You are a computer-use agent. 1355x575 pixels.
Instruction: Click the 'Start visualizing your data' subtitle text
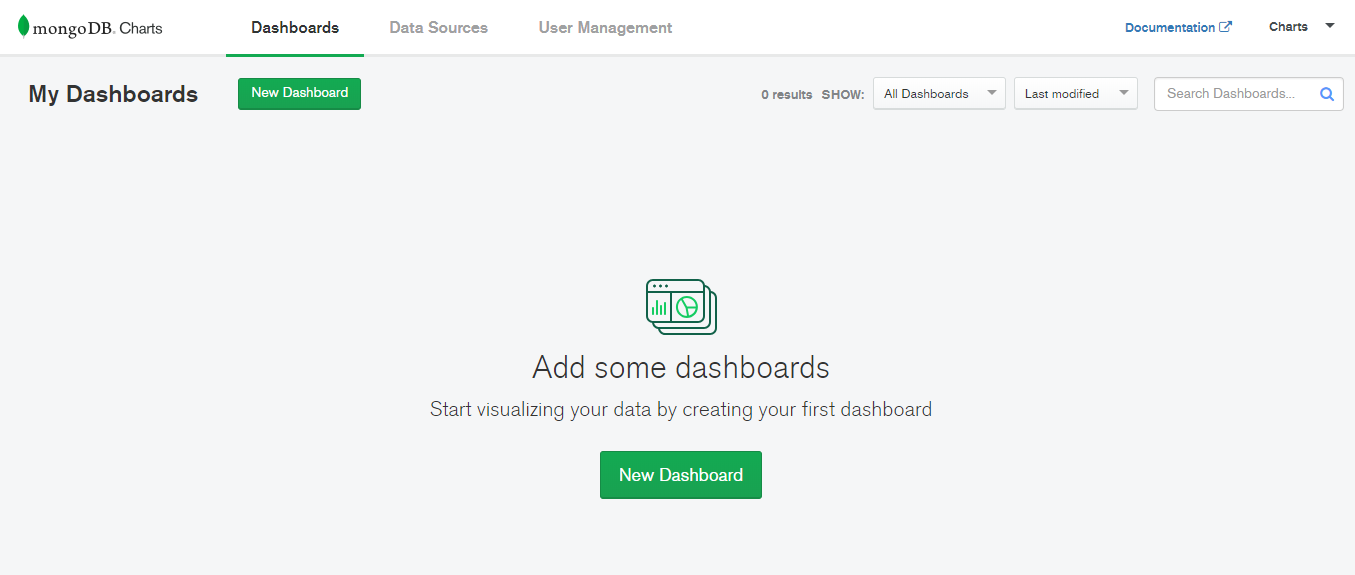click(681, 409)
